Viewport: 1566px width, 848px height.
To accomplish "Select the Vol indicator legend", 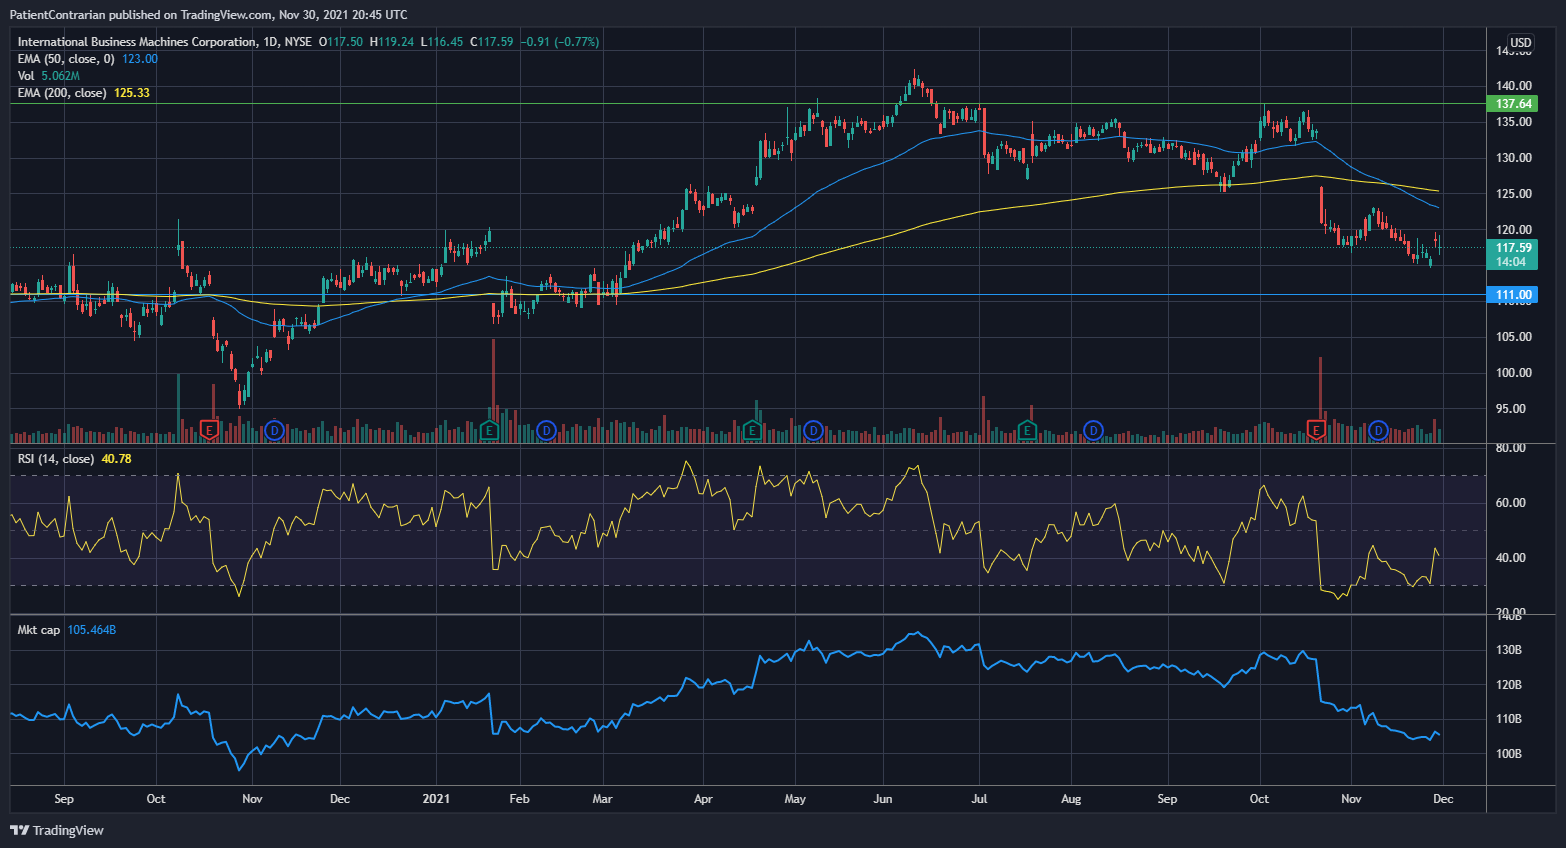I will coord(26,76).
